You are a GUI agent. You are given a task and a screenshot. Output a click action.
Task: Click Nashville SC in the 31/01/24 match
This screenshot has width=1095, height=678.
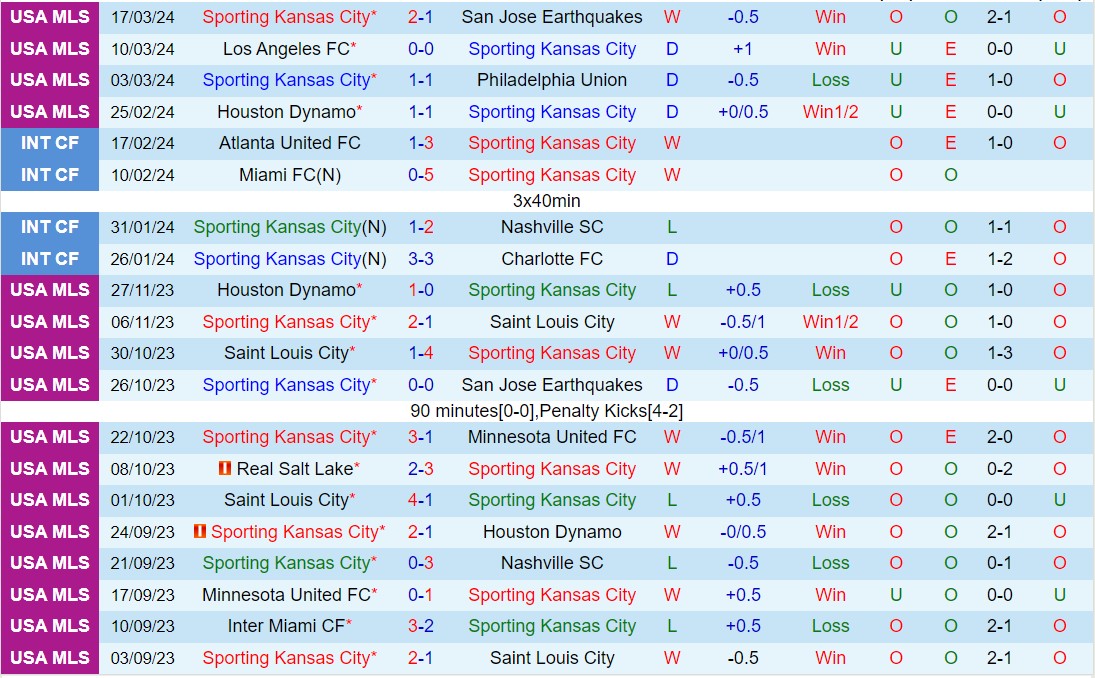coord(552,227)
